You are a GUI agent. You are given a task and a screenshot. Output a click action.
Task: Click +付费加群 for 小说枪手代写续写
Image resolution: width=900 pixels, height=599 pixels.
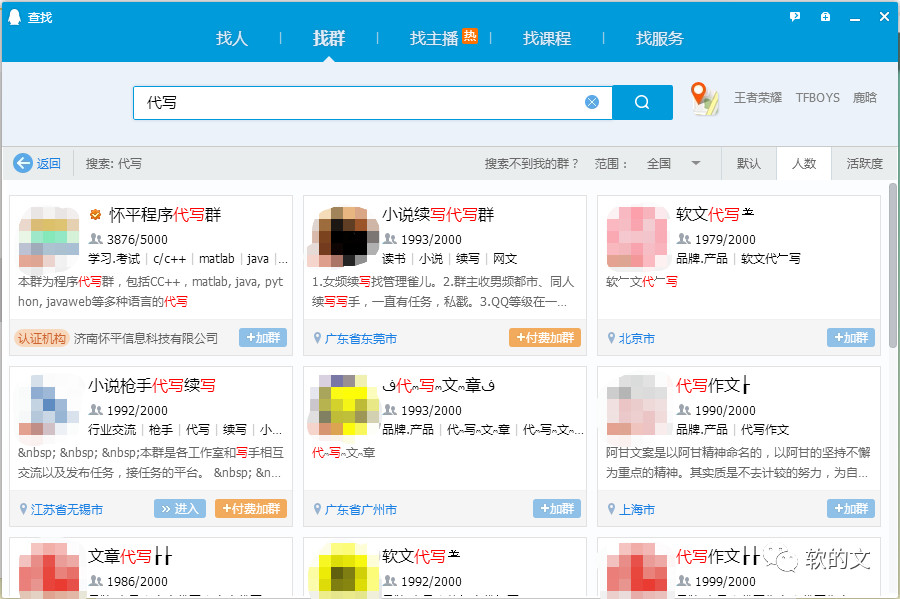click(x=251, y=508)
